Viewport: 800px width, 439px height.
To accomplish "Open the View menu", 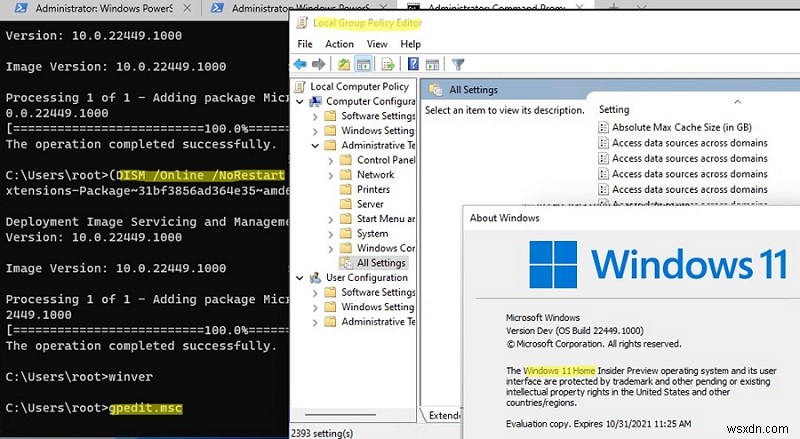I will click(x=377, y=44).
